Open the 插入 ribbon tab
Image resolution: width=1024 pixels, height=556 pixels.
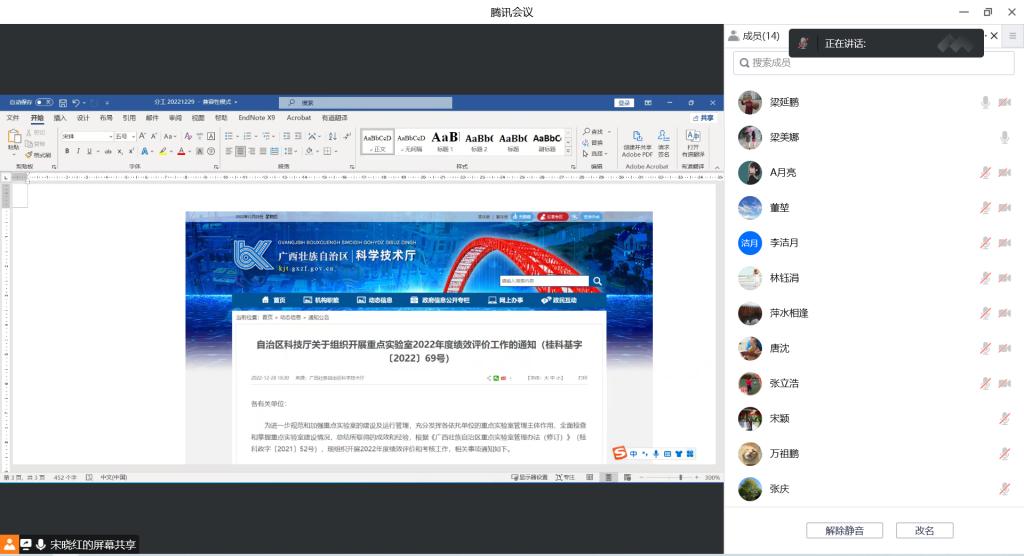coord(60,118)
